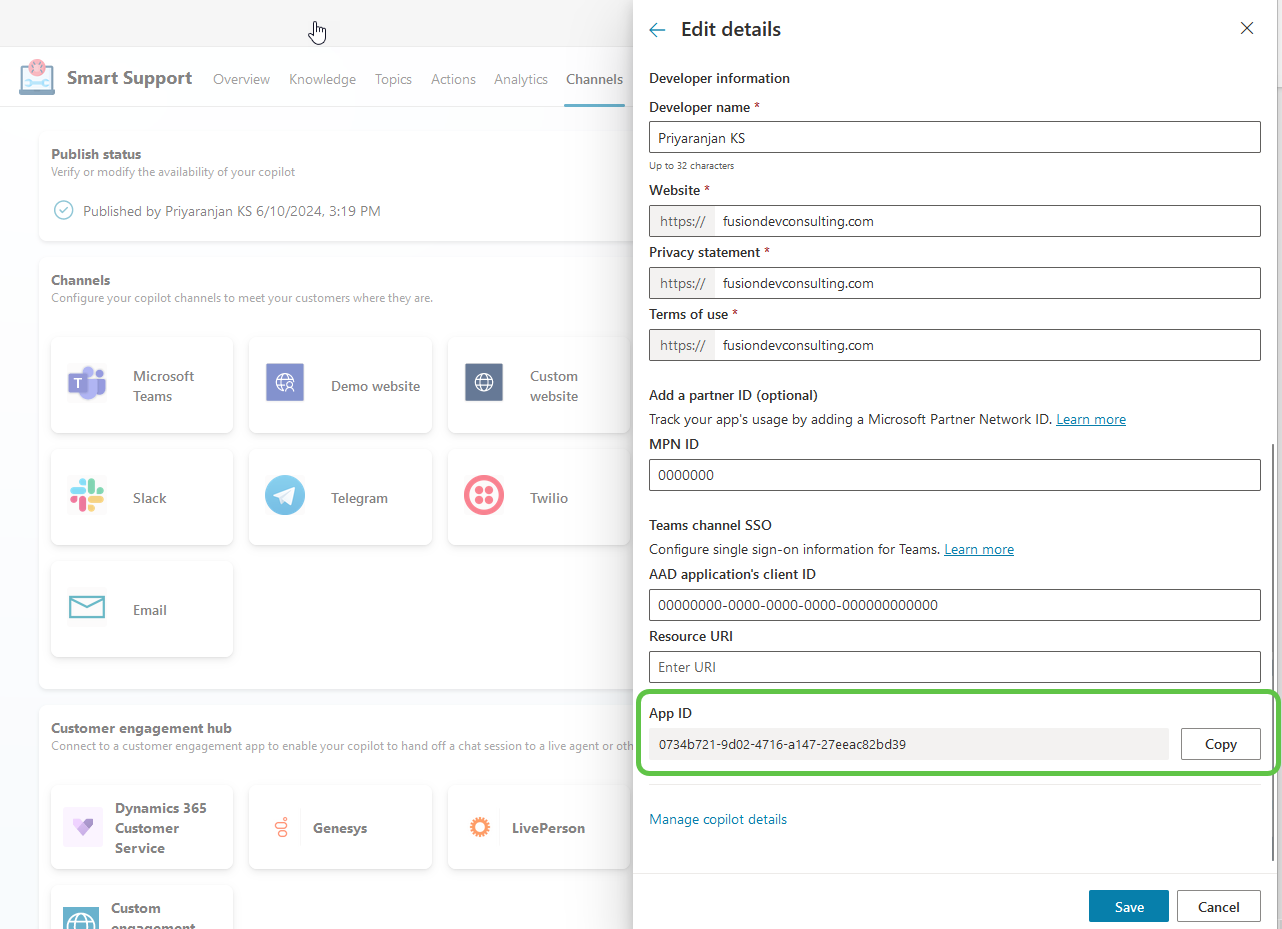Select the Custom website globe icon
This screenshot has height=929, width=1282.
point(484,383)
